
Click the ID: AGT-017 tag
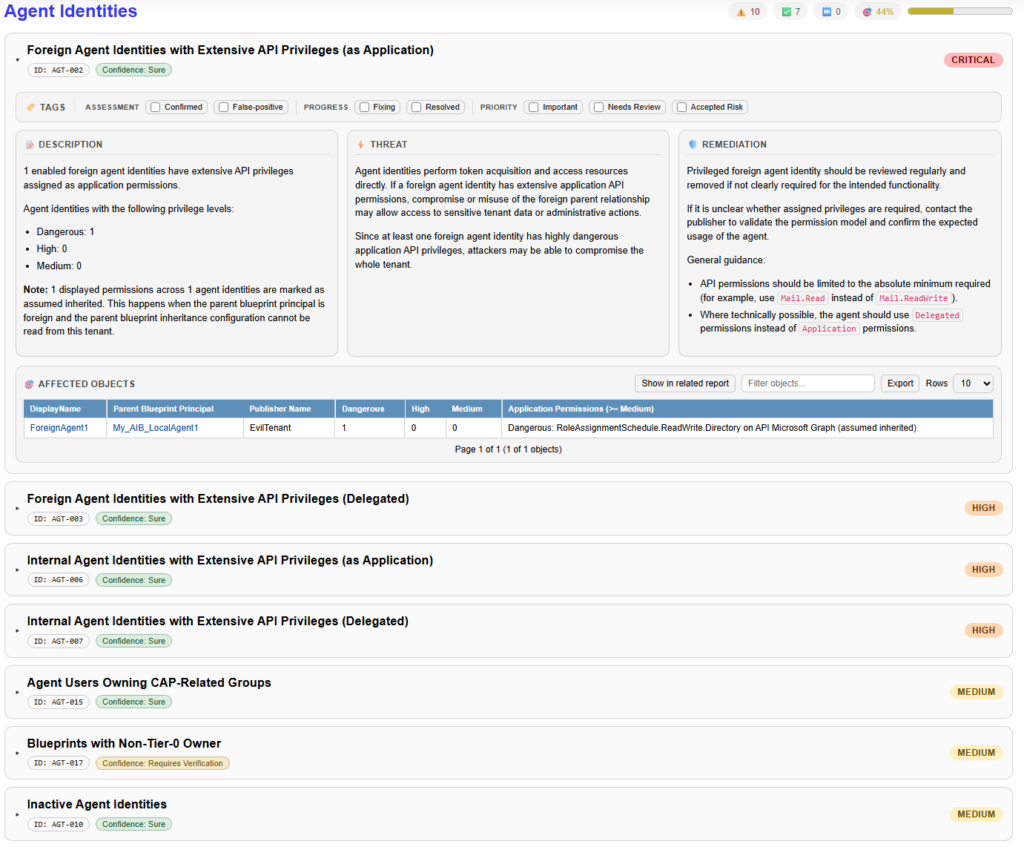pos(58,763)
